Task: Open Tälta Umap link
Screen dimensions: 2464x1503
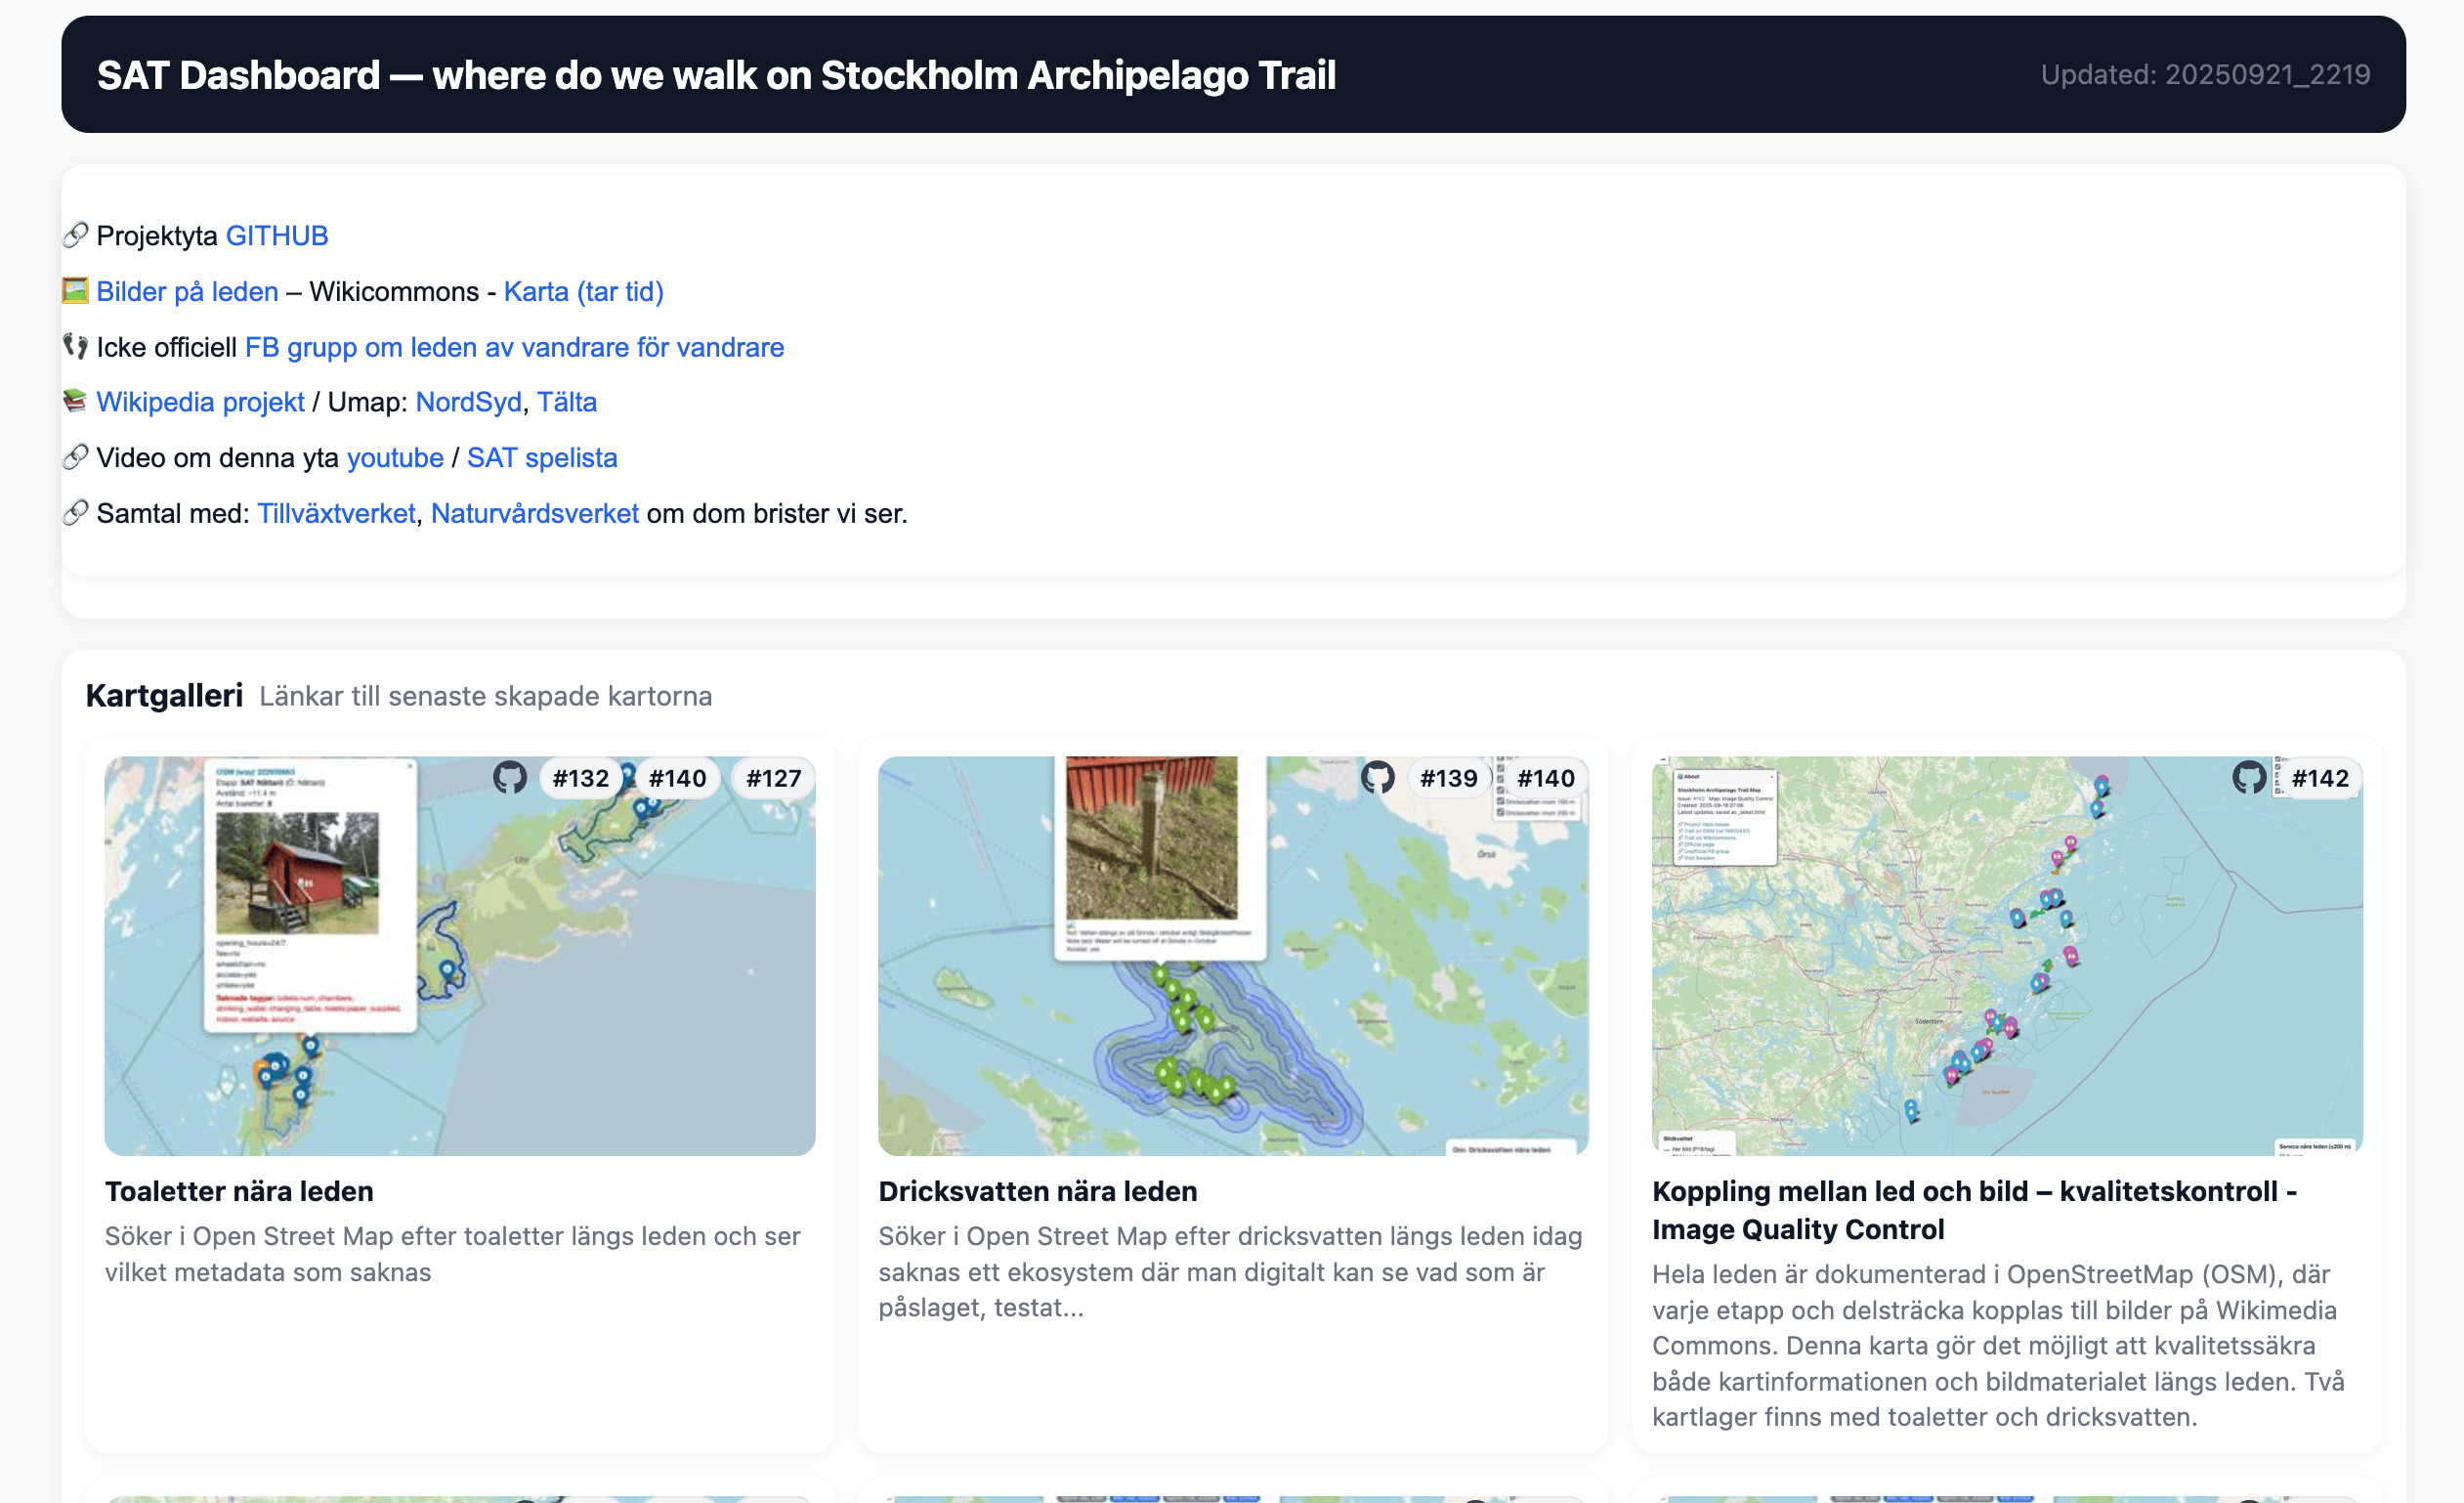Action: coord(566,402)
